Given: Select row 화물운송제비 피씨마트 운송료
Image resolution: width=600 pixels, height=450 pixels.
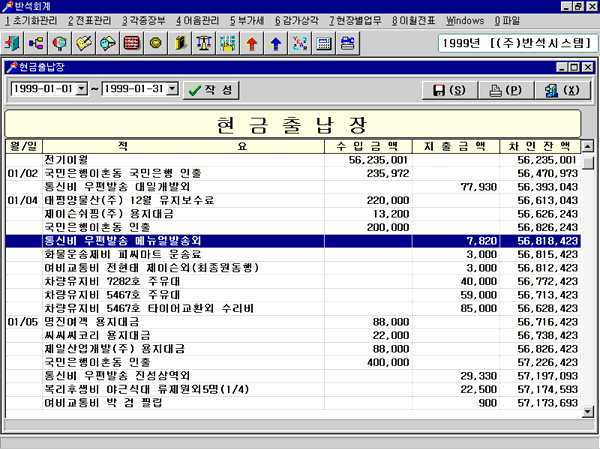Looking at the screenshot, I should pyautogui.click(x=293, y=254).
